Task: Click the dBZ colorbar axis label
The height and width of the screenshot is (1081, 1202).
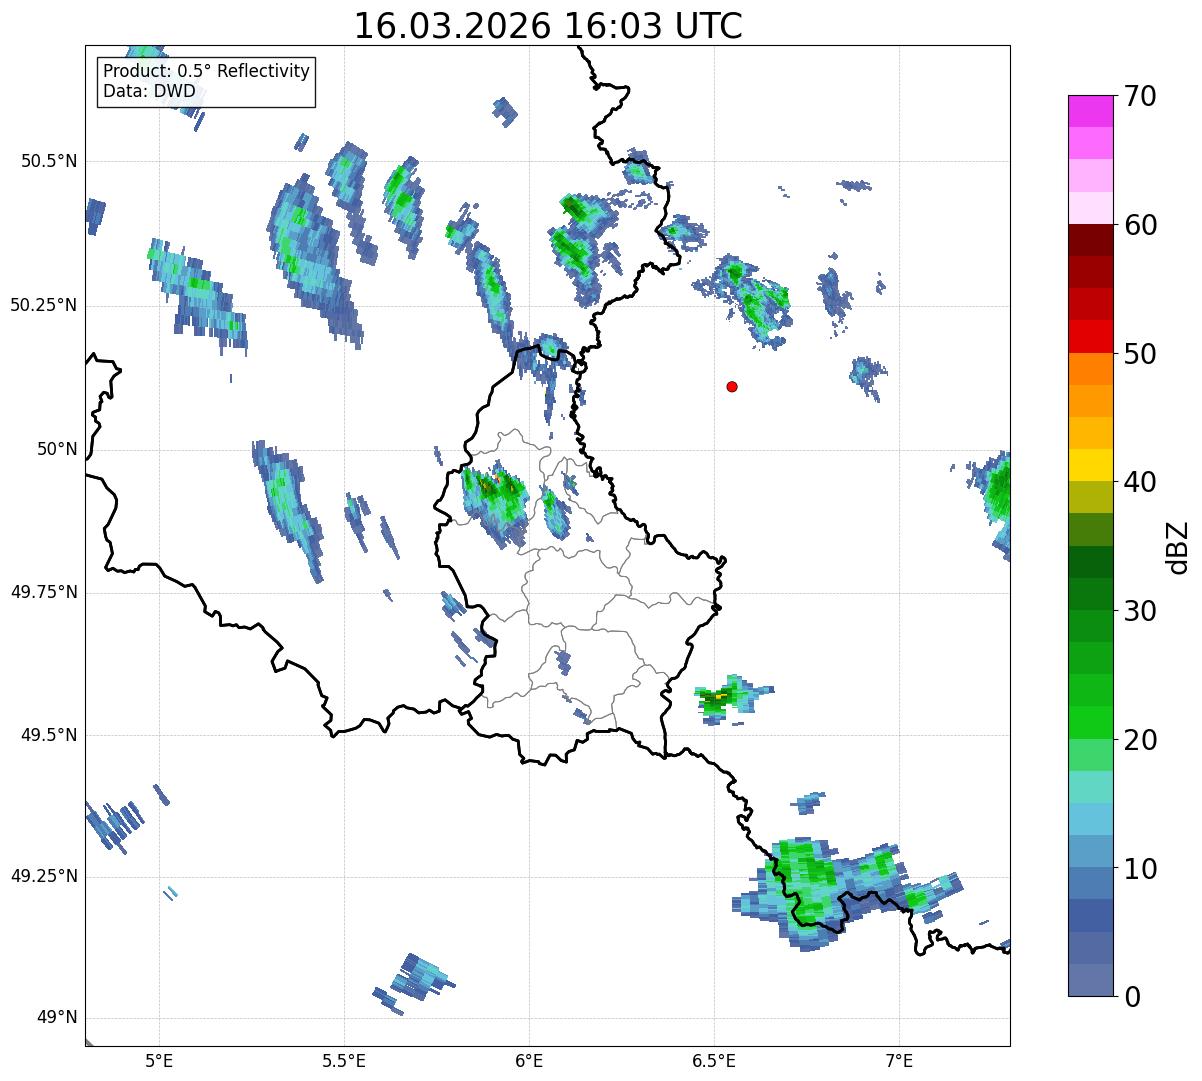Action: point(1178,547)
